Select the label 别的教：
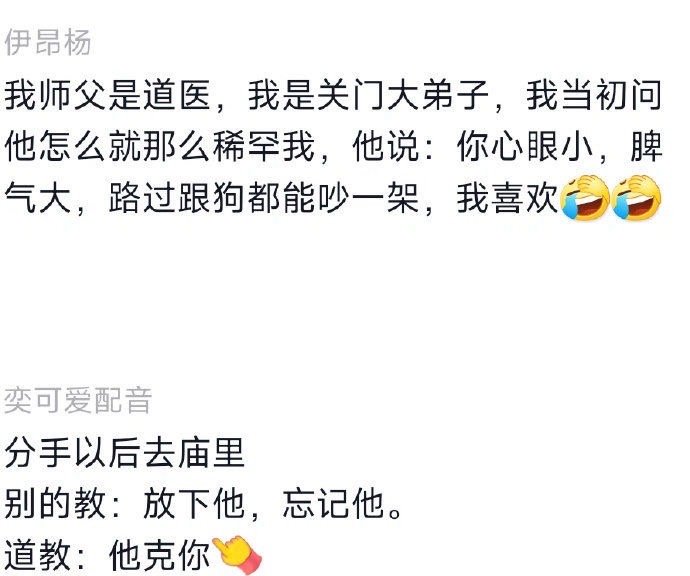The image size is (690, 576). (x=62, y=503)
